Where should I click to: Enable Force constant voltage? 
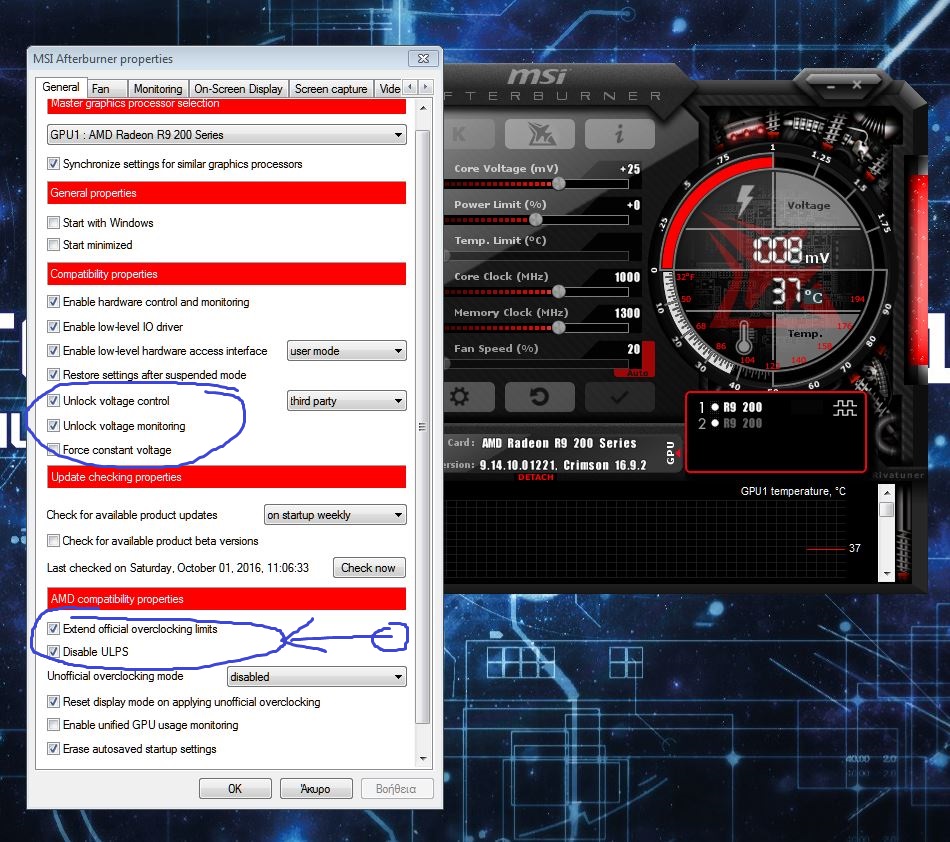(53, 449)
